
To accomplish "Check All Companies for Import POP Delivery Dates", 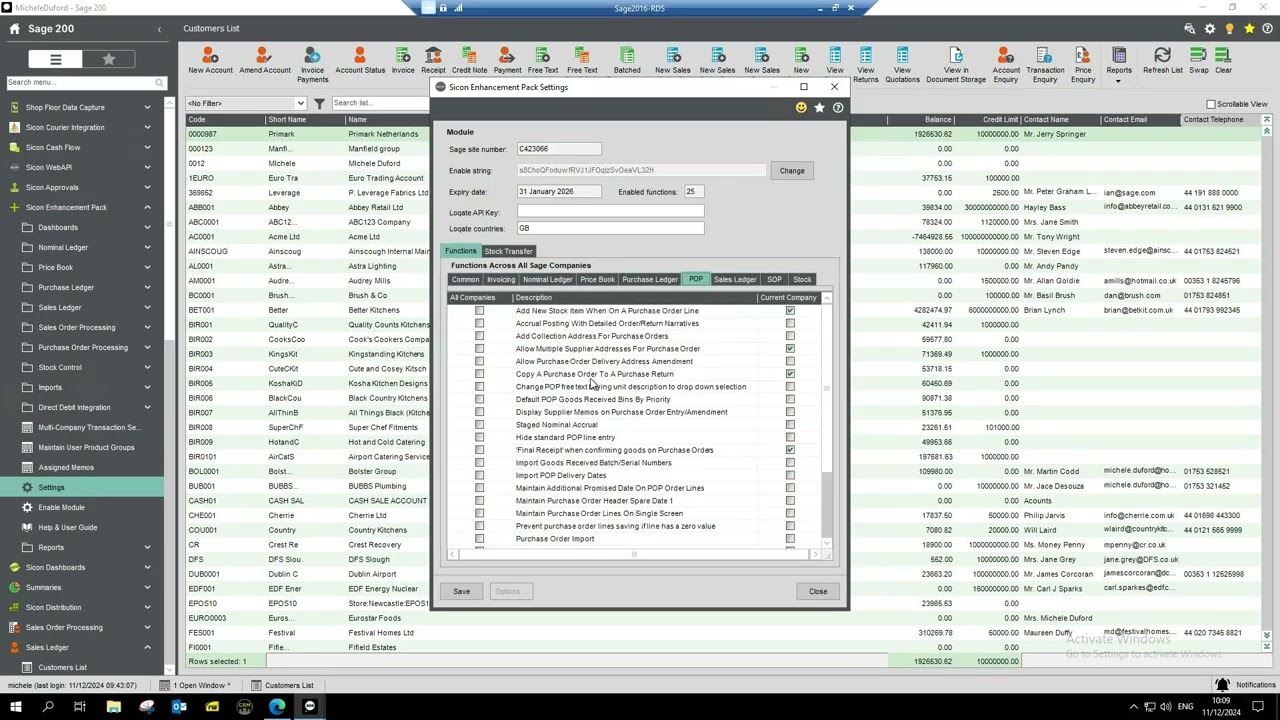I will [x=479, y=476].
